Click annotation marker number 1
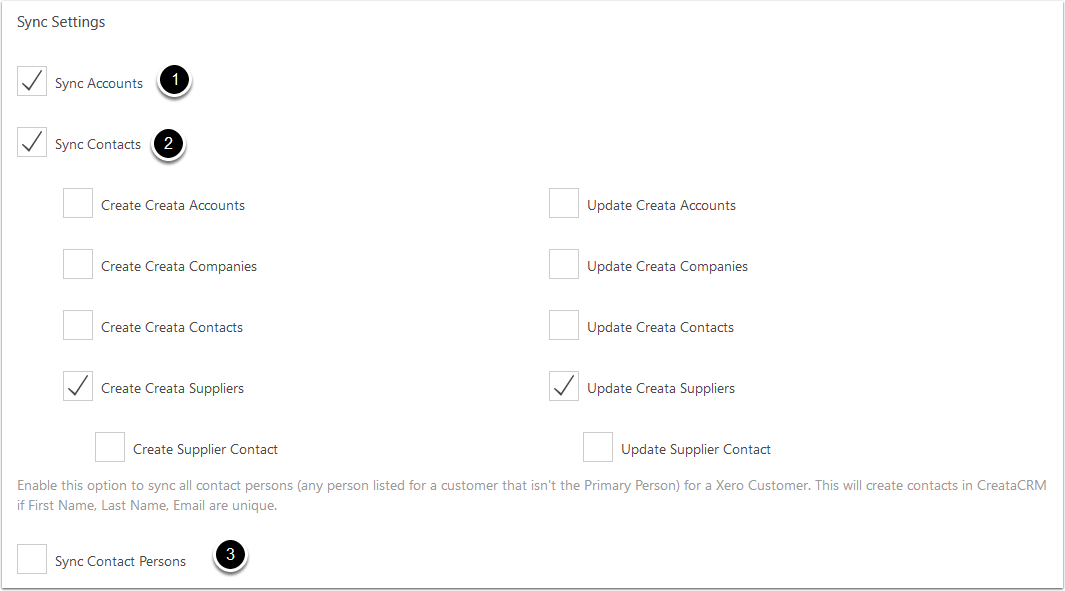This screenshot has width=1065, height=591. point(175,80)
